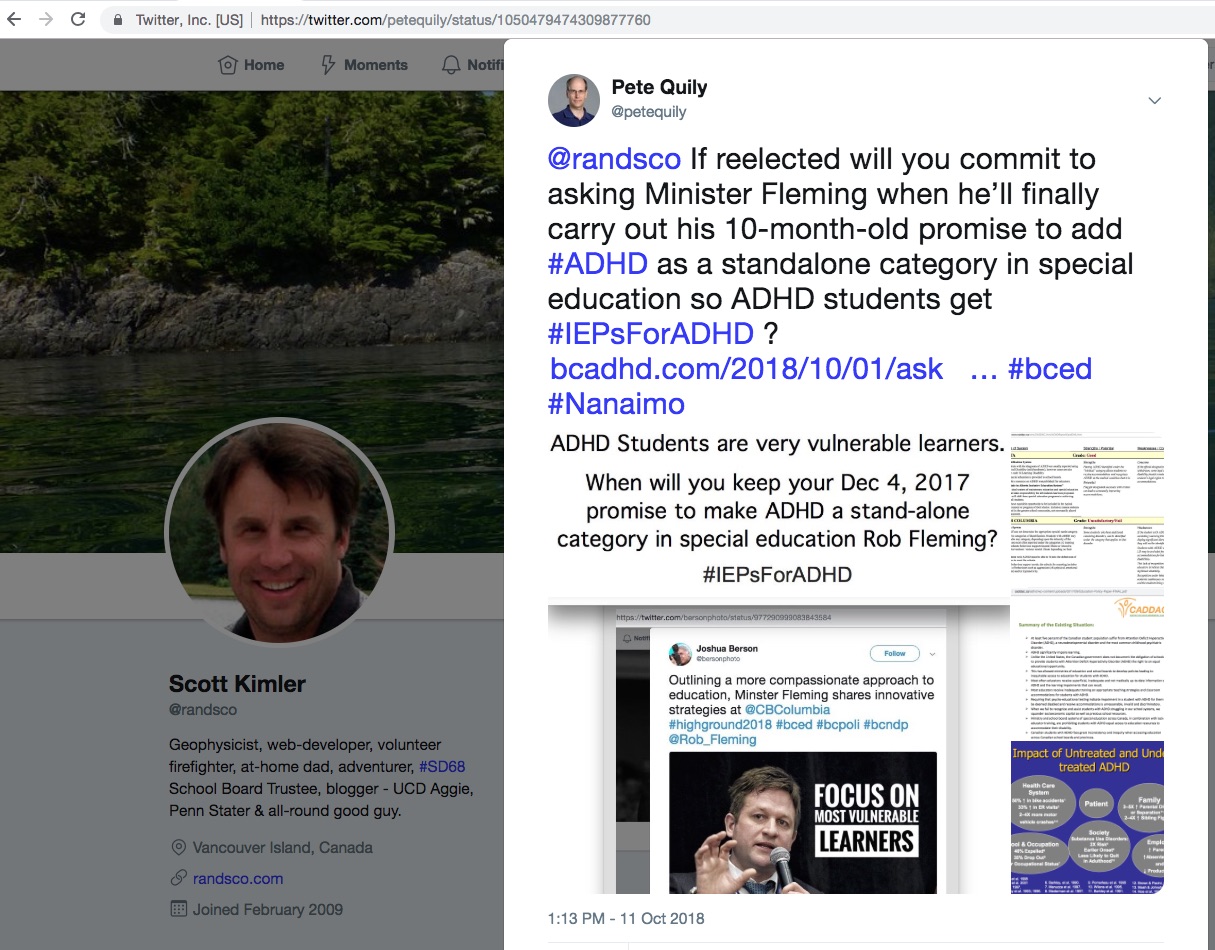Open the randsco.com website link
The width and height of the screenshot is (1215, 950).
click(237, 878)
